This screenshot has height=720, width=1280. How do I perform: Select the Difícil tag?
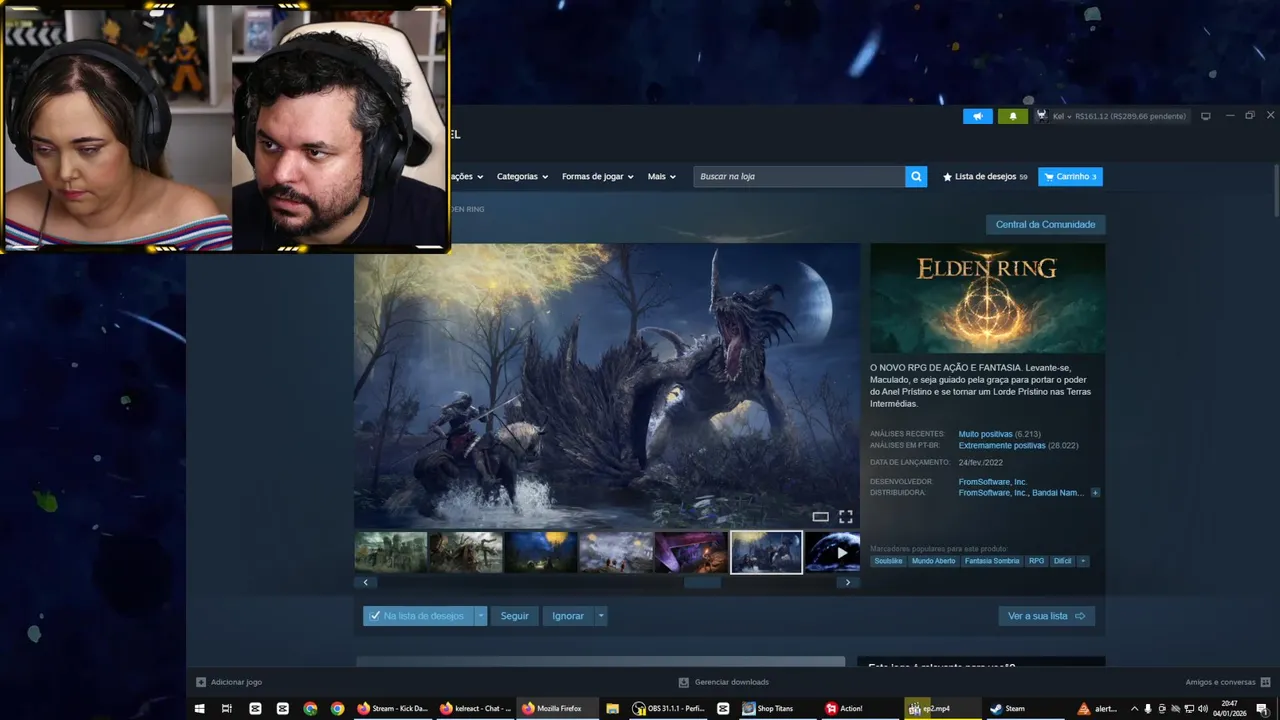coord(1062,561)
